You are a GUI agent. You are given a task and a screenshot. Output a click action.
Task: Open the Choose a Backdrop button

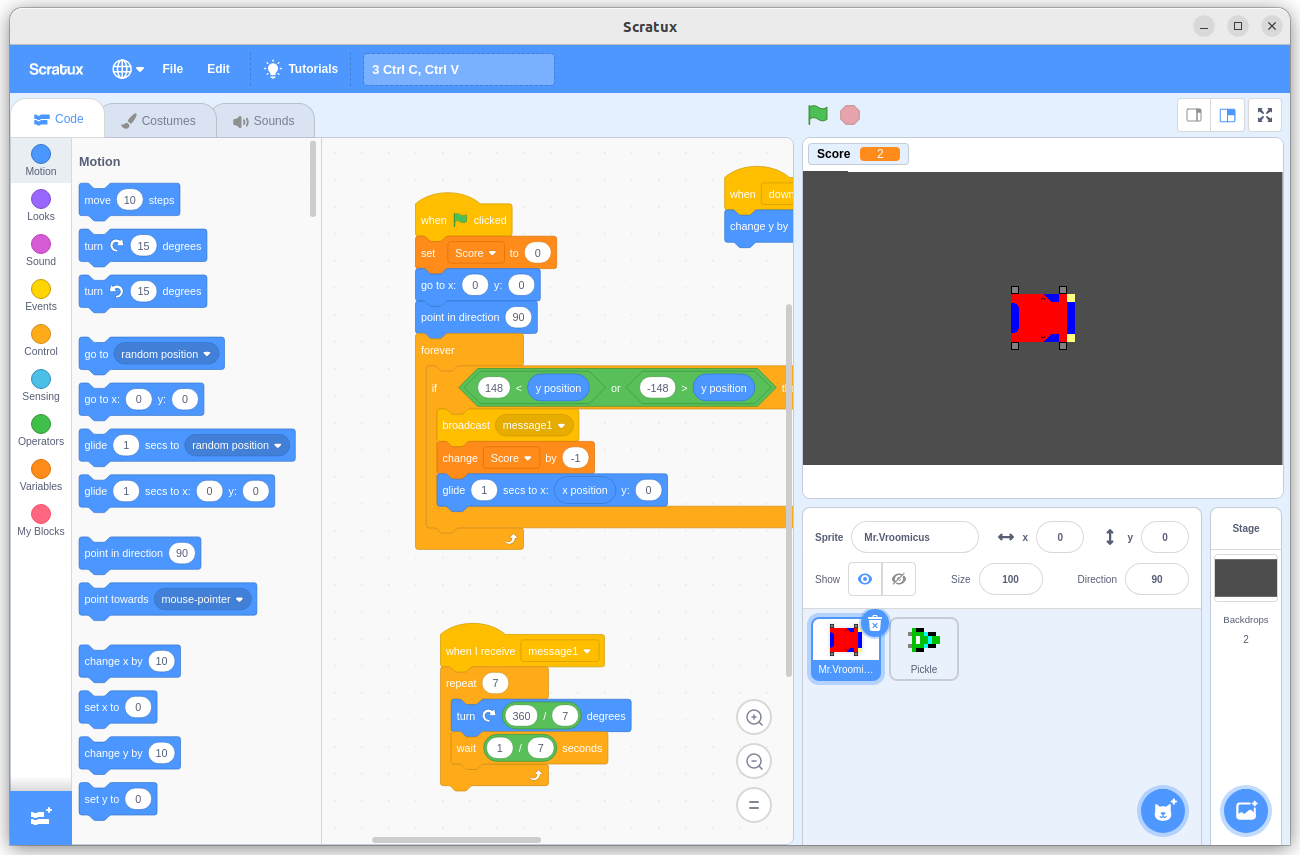coord(1246,810)
